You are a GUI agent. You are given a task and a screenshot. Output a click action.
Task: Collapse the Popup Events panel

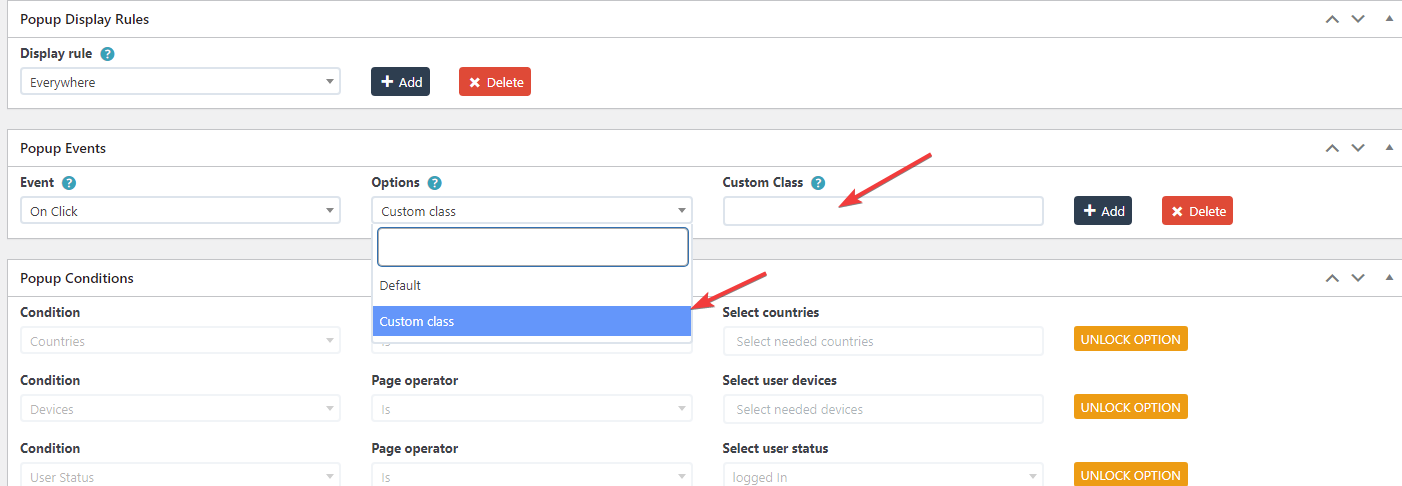point(1389,148)
